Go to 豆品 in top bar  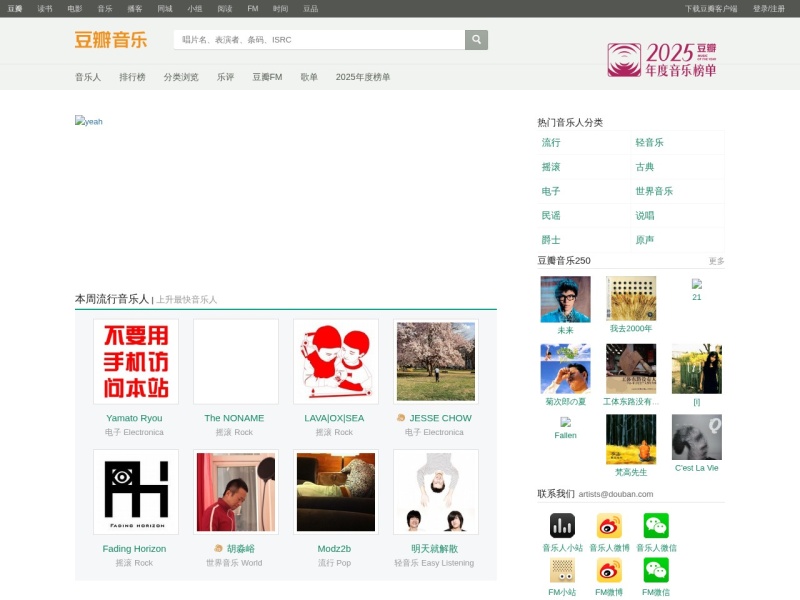311,9
